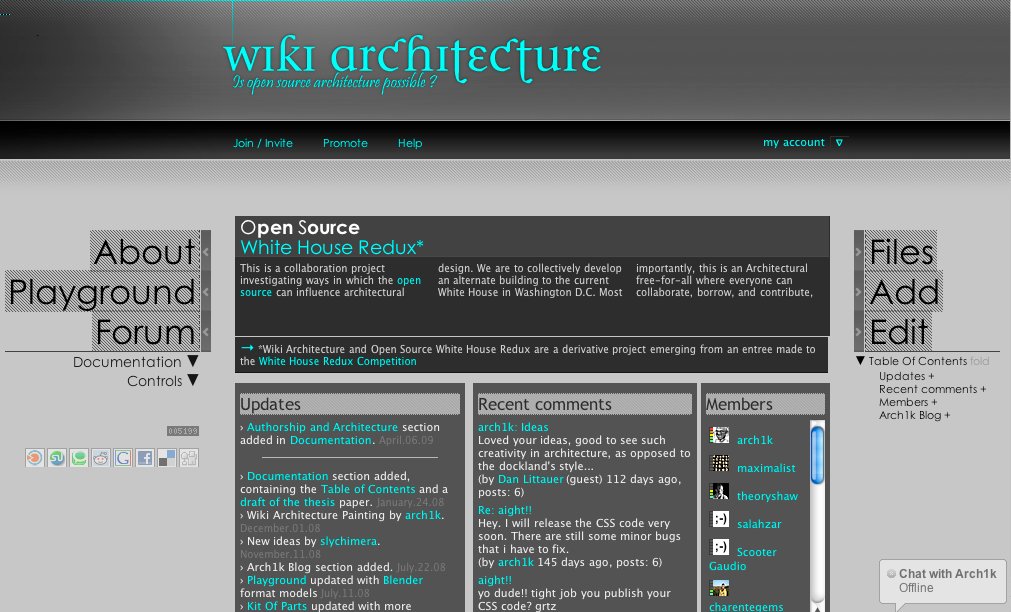The image size is (1011, 612).
Task: Open the Playground page from sidebar
Action: 101,292
